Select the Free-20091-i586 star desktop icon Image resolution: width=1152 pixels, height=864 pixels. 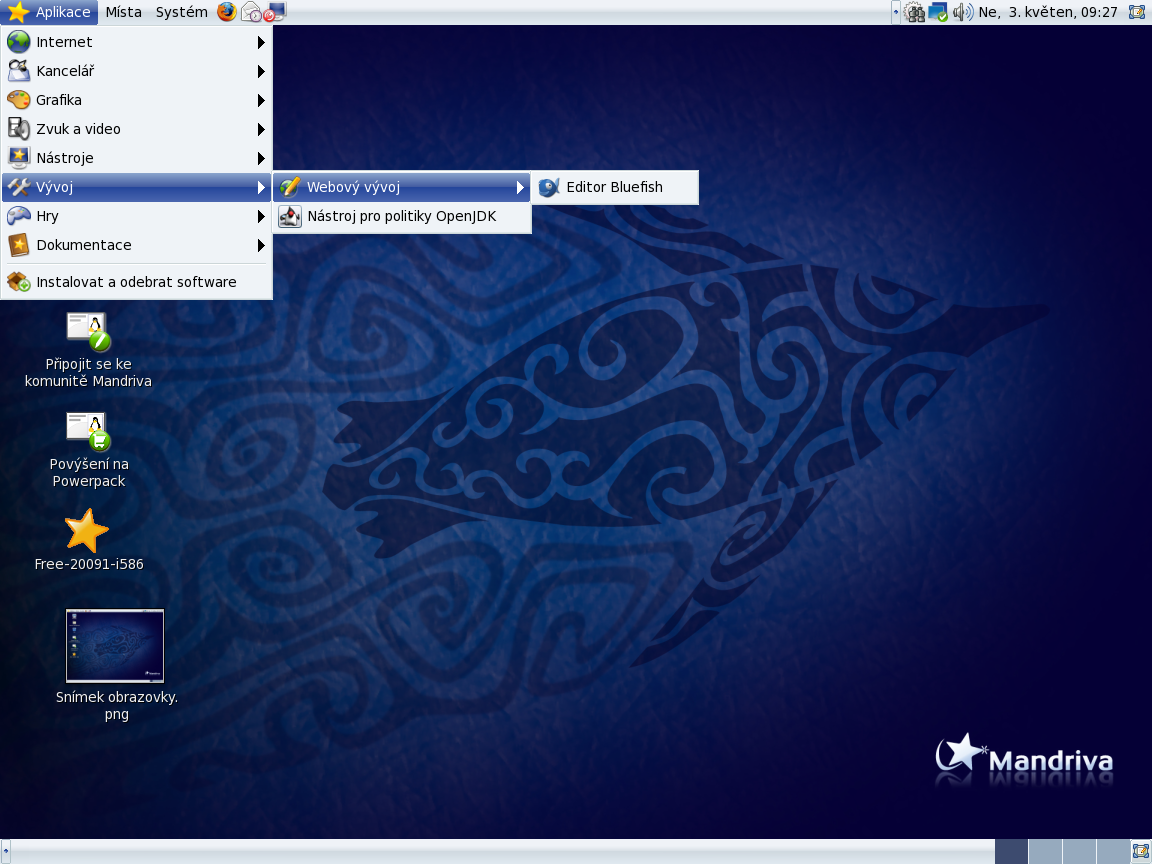click(x=87, y=530)
